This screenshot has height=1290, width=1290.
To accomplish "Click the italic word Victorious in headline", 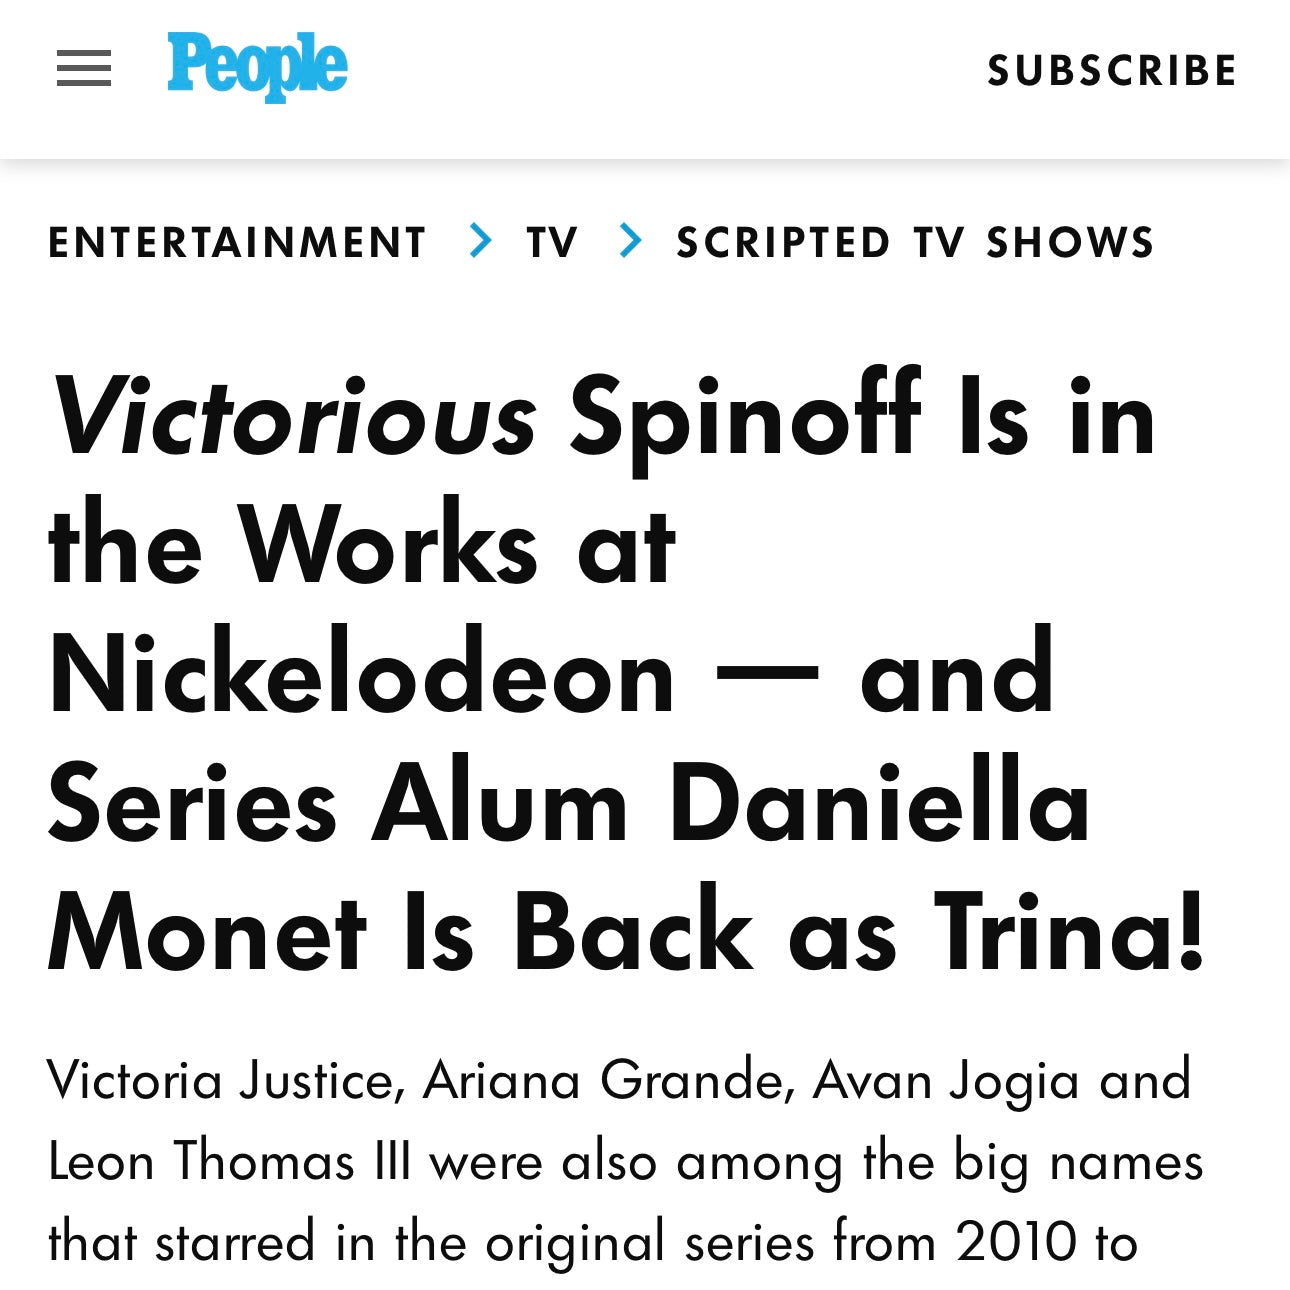I will point(294,416).
